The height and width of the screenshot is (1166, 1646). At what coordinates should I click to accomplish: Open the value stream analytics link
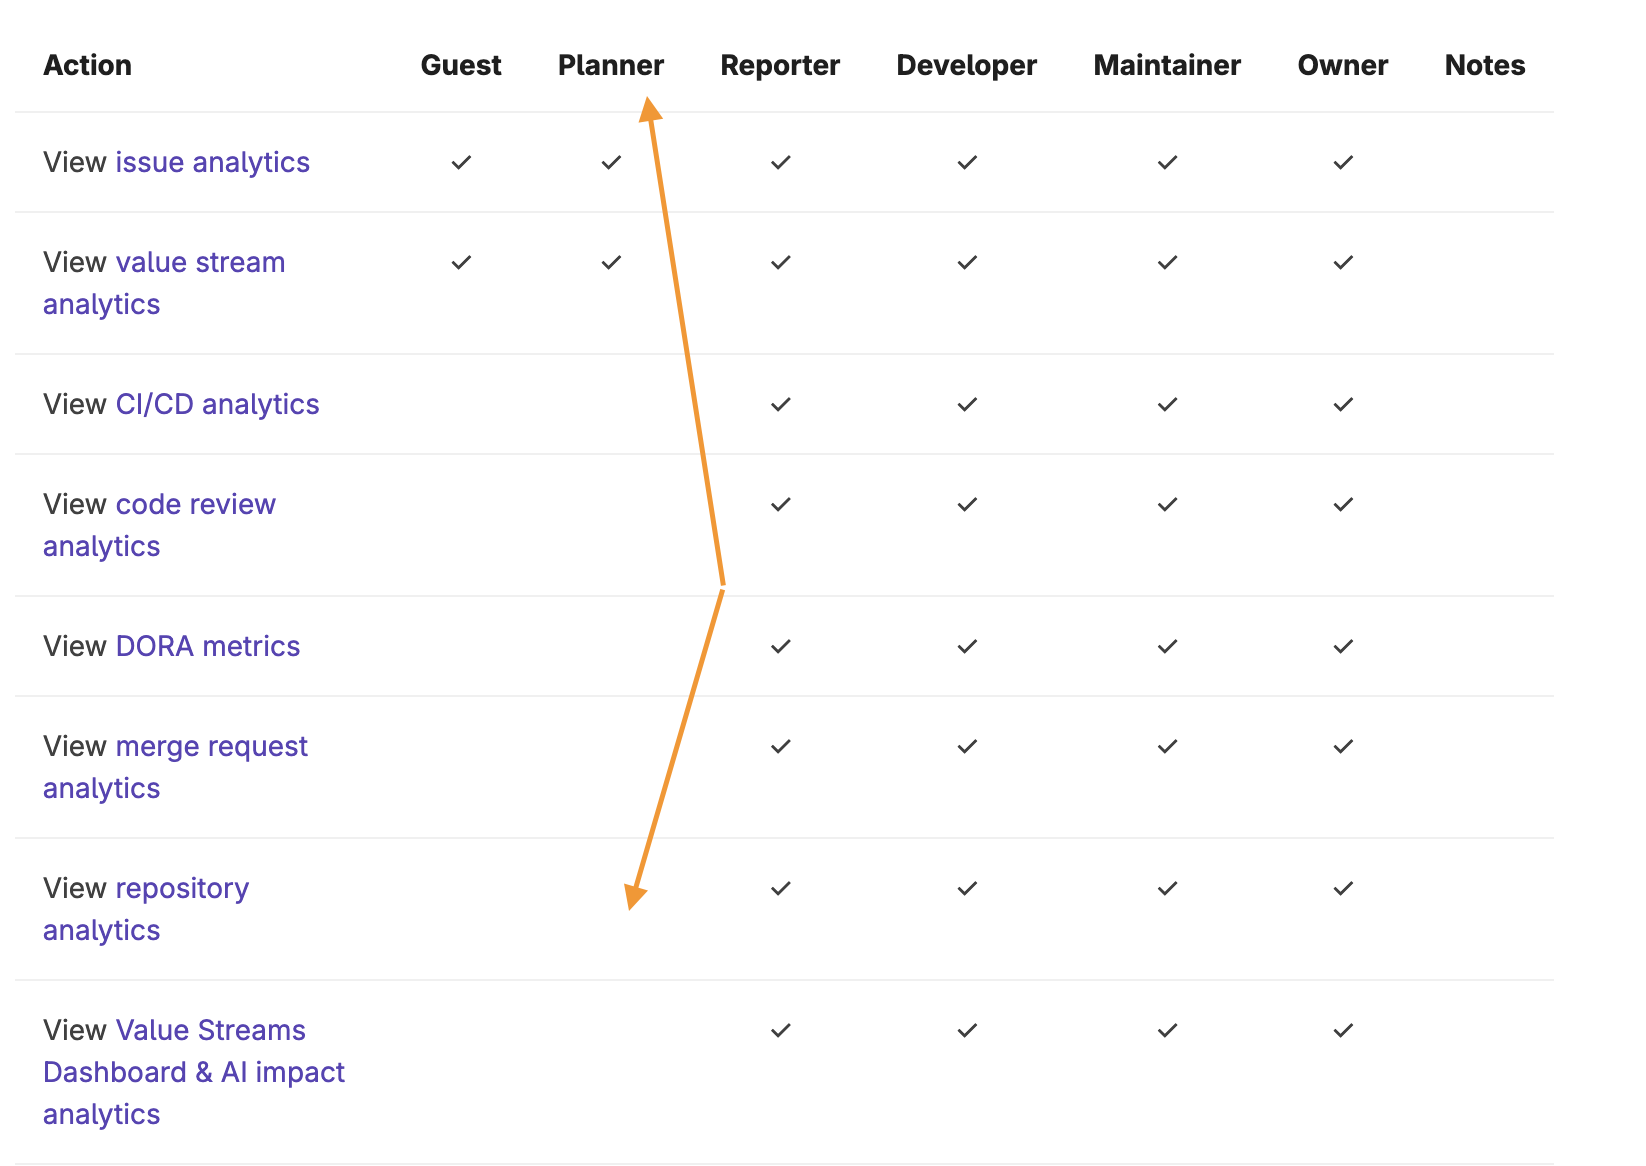[200, 262]
